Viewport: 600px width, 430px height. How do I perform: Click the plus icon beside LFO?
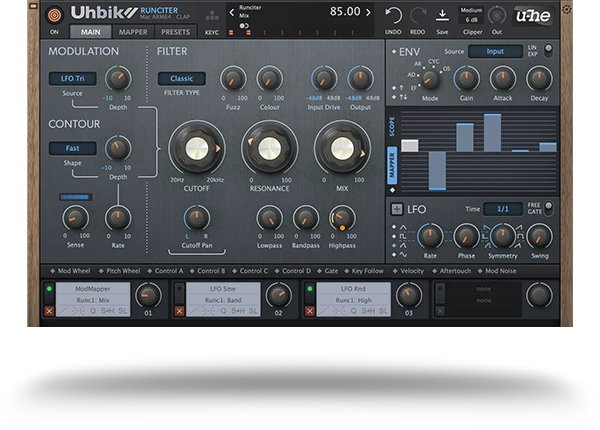point(396,209)
